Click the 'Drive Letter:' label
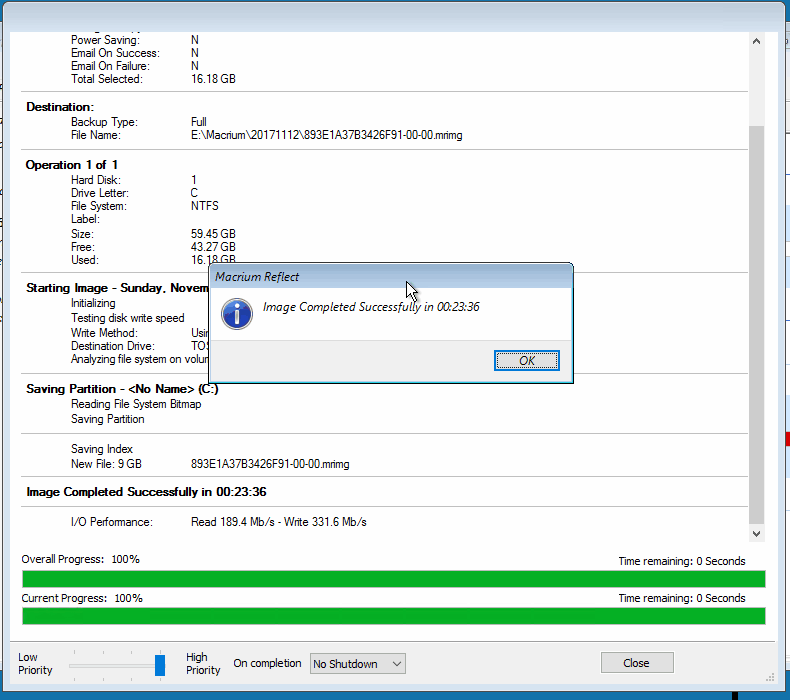Image resolution: width=790 pixels, height=700 pixels. tap(100, 193)
